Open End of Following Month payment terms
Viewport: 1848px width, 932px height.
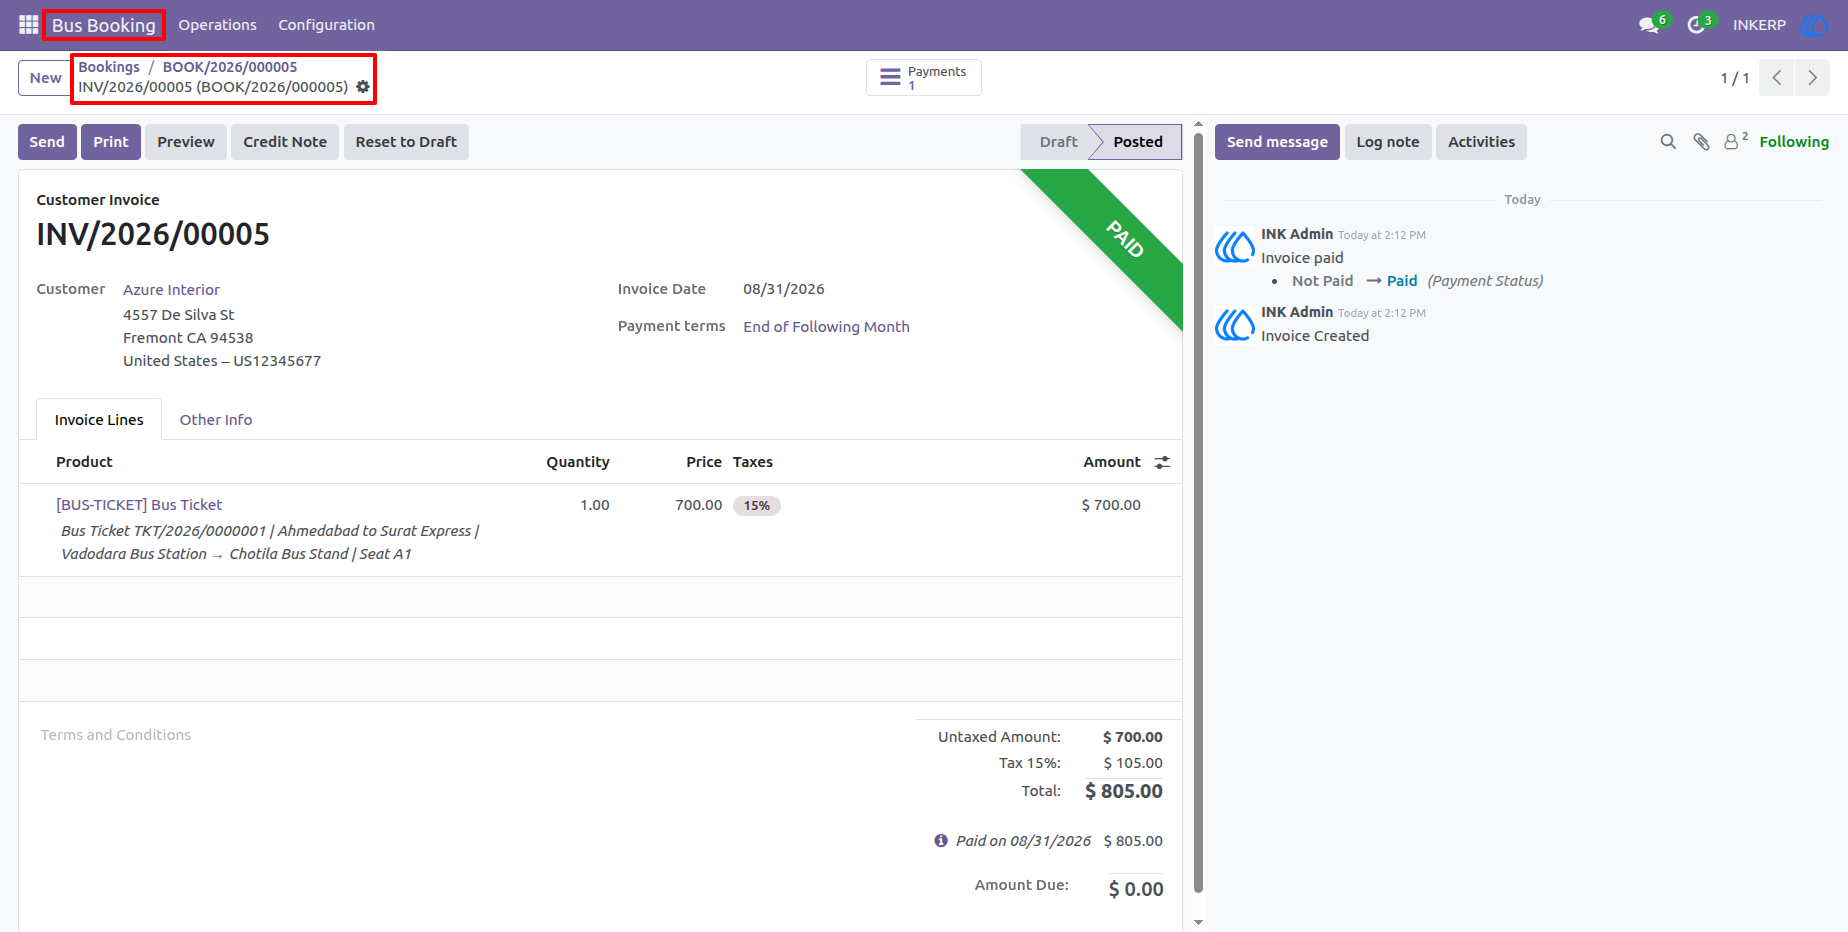pos(826,327)
